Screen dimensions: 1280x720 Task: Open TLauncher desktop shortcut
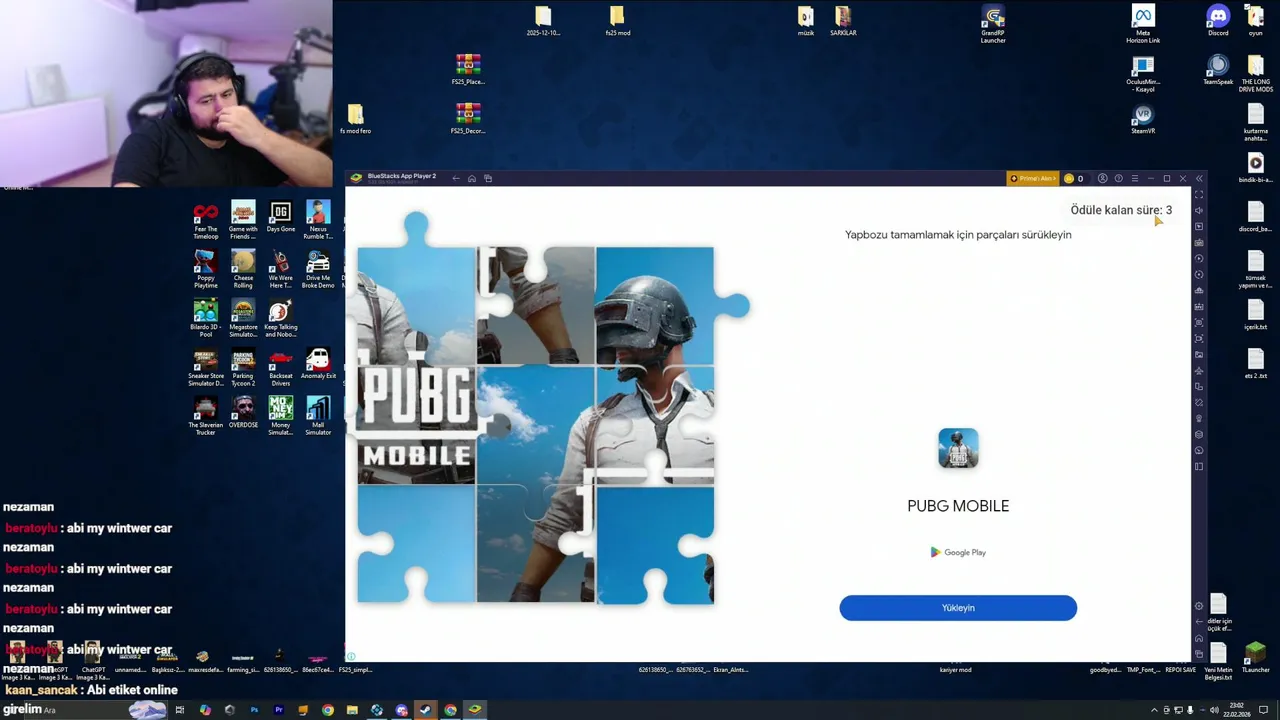pos(1256,658)
